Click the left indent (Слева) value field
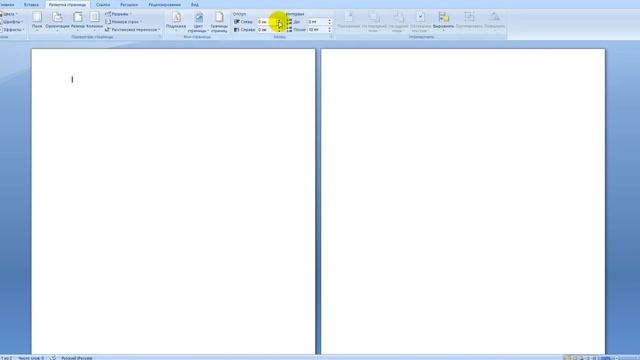 (x=267, y=22)
